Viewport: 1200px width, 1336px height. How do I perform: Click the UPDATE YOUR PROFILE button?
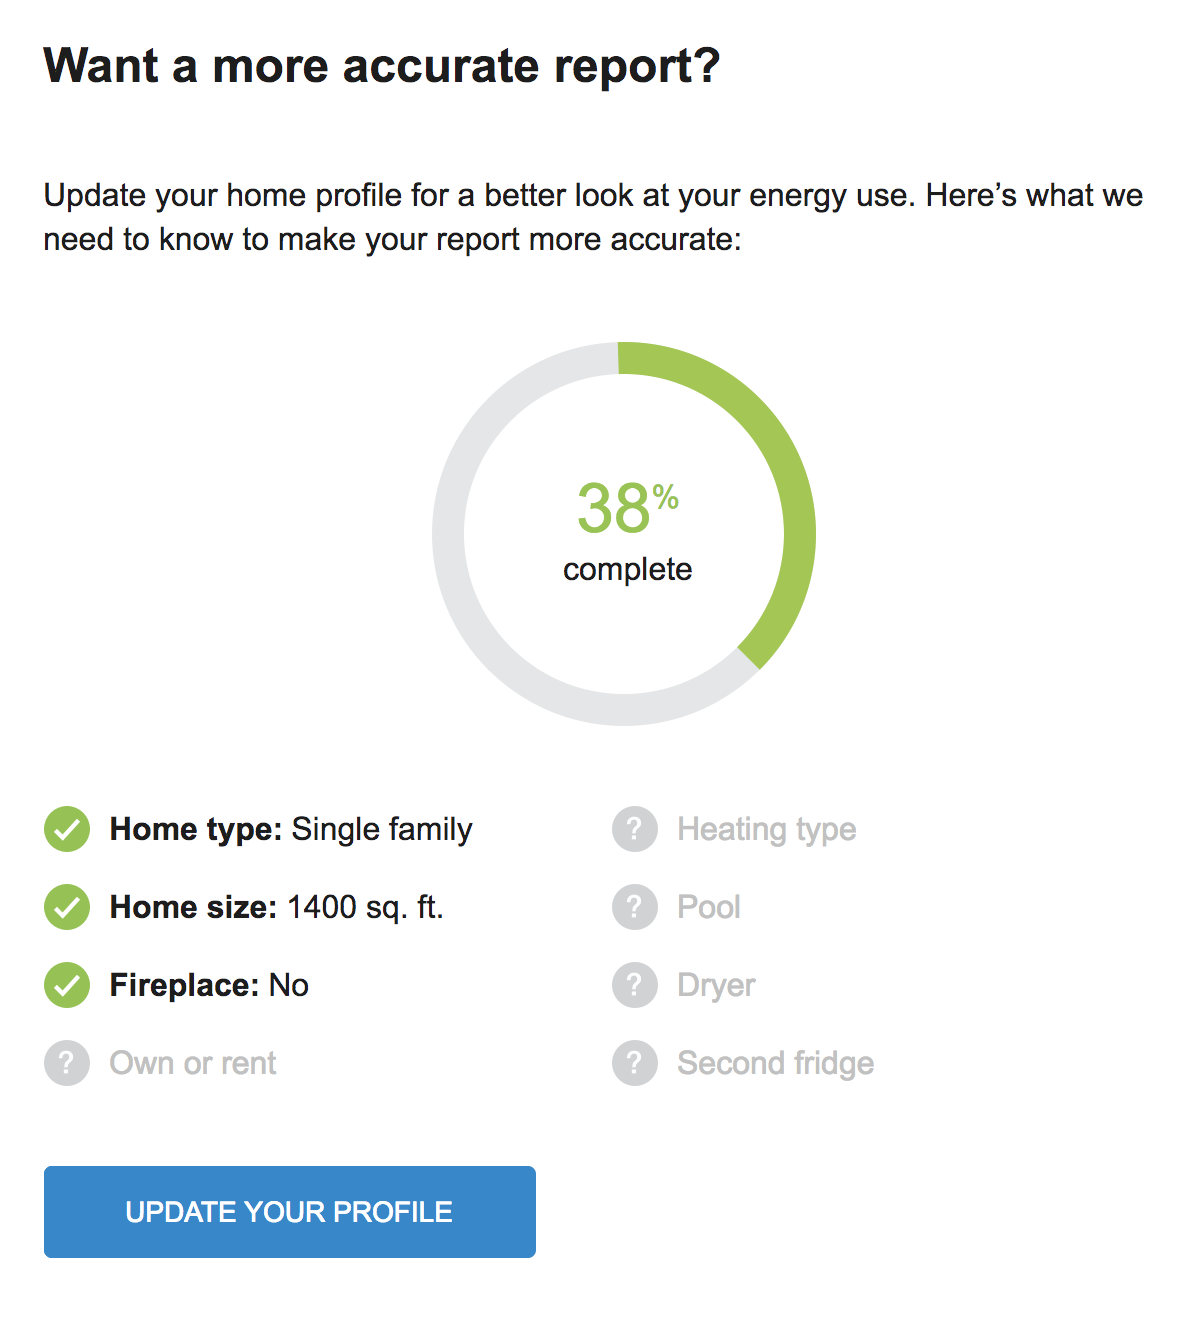(x=289, y=1211)
